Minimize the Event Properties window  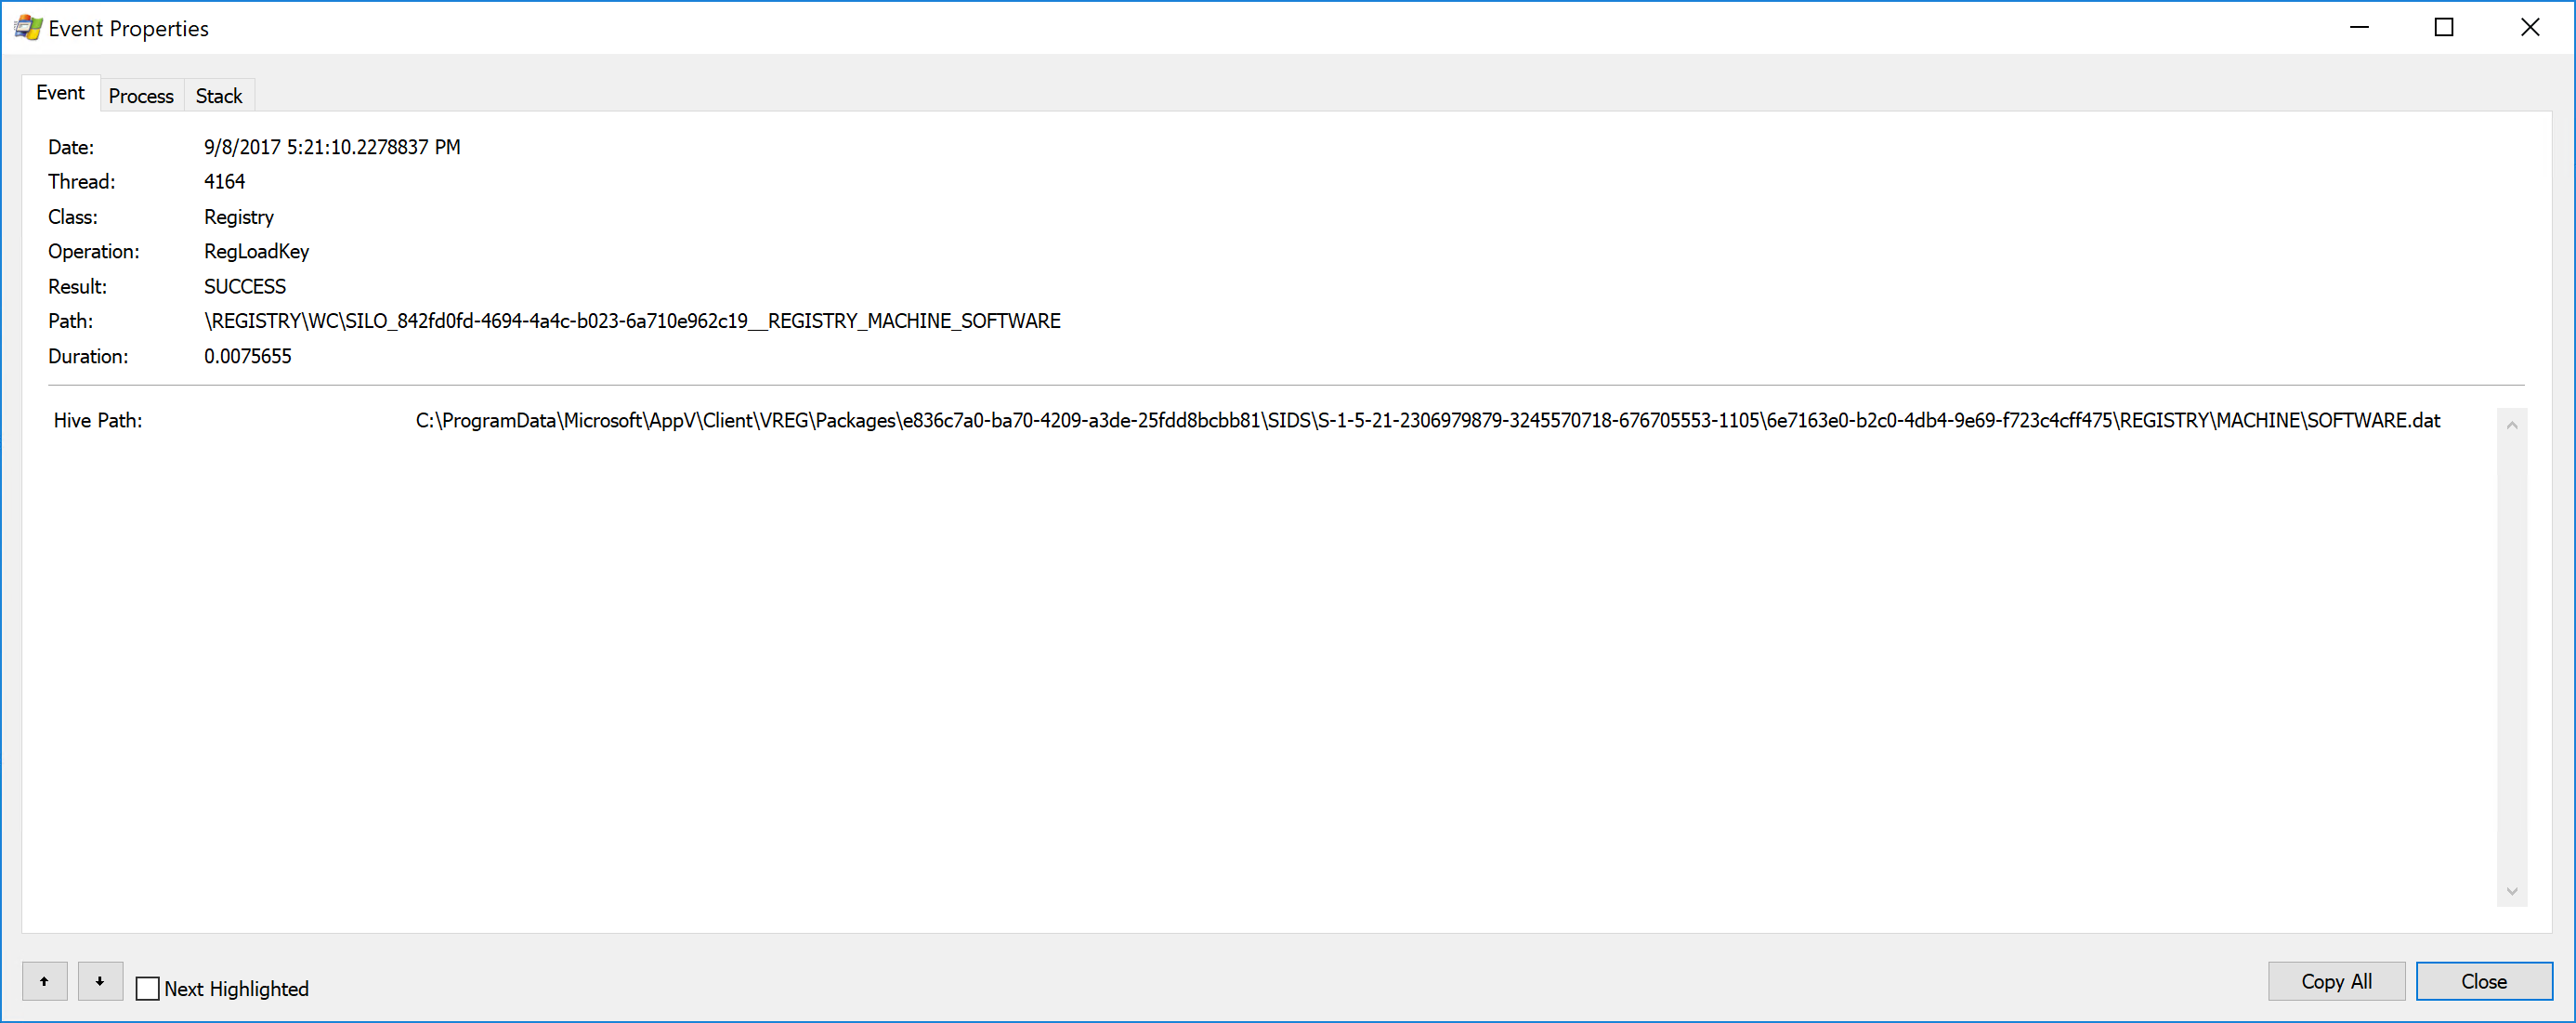click(x=2360, y=27)
